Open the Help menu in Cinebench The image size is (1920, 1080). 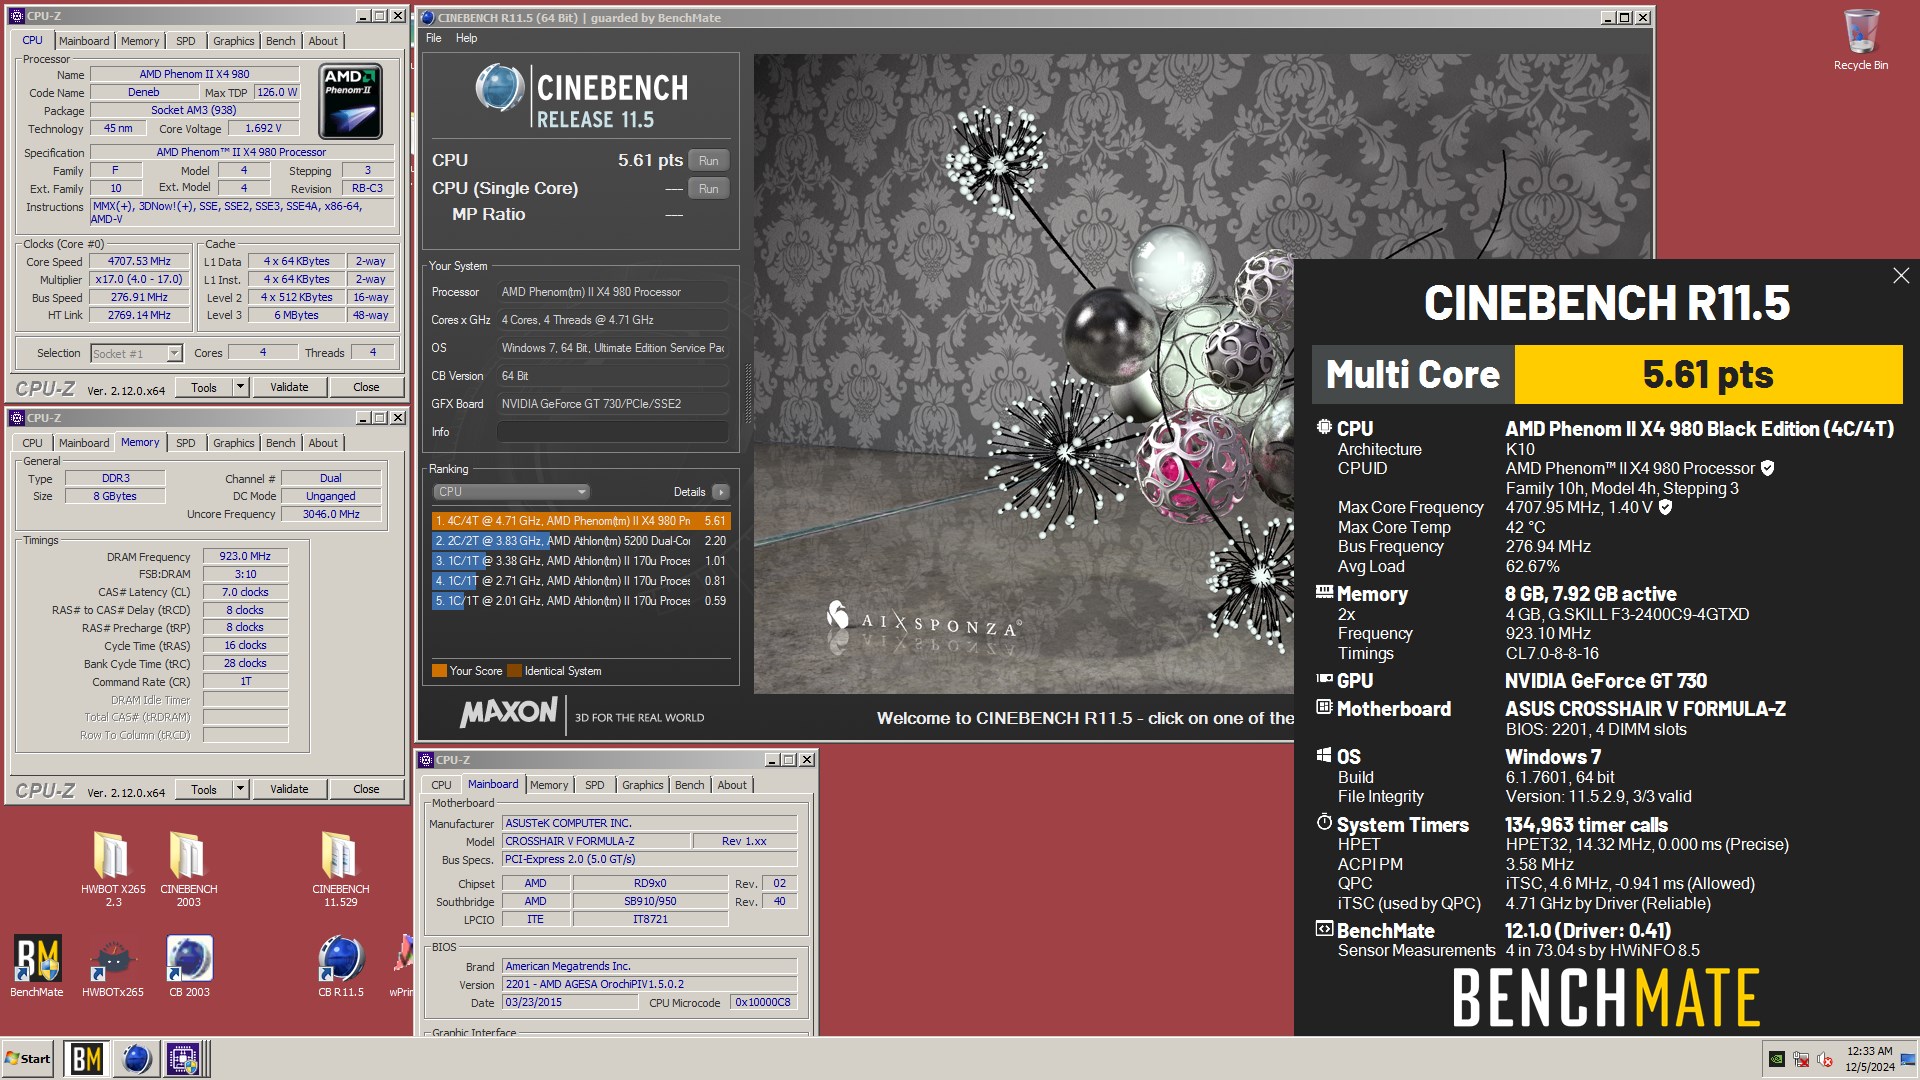click(466, 38)
